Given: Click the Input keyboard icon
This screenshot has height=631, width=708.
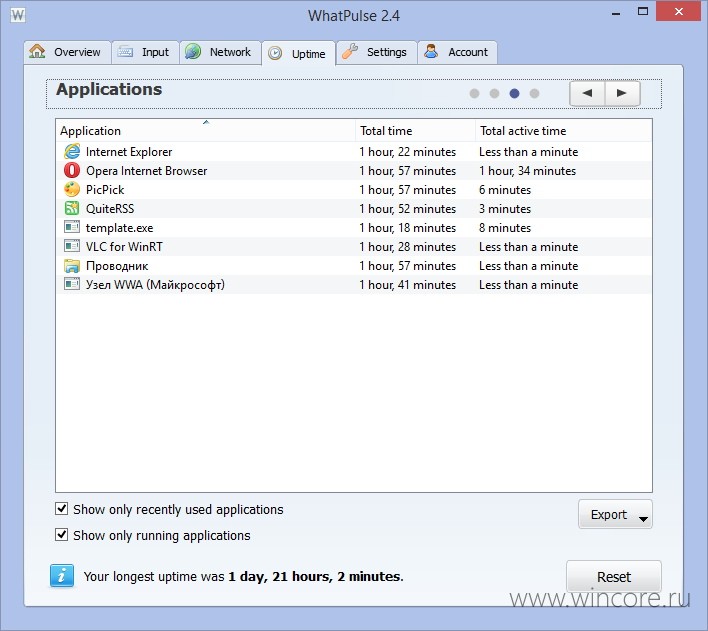Looking at the screenshot, I should [125, 51].
